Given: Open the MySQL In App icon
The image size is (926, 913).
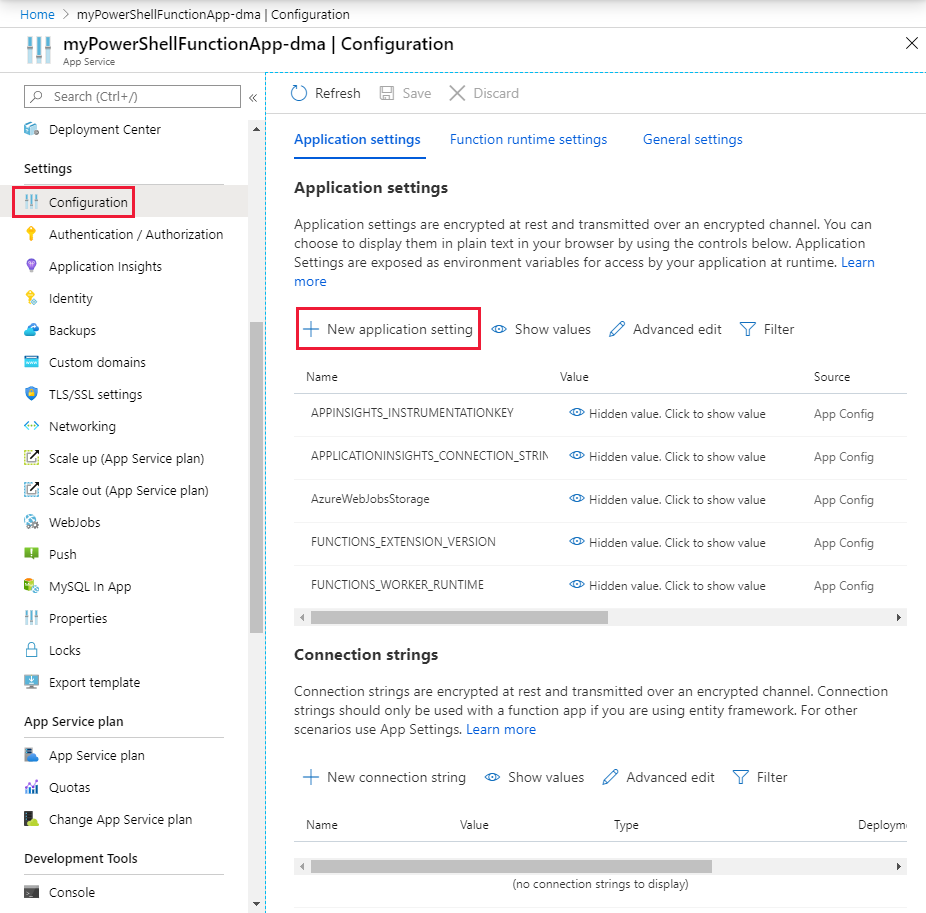Looking at the screenshot, I should point(31,585).
